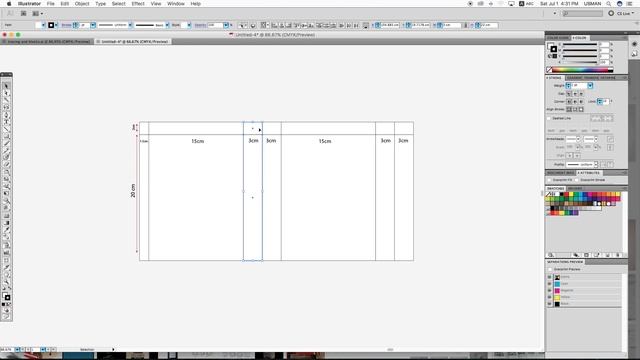Enable the Overprint Stroke checkbox

577,180
